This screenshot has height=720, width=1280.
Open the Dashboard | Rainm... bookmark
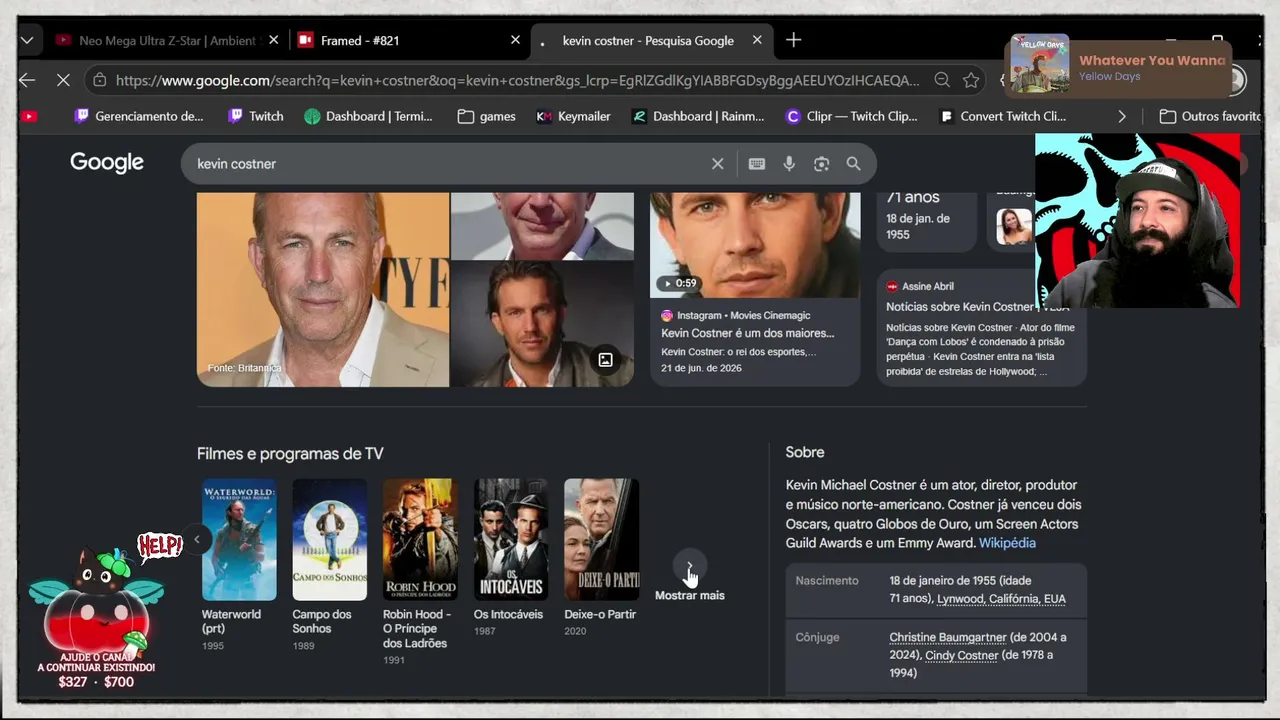pyautogui.click(x=698, y=116)
